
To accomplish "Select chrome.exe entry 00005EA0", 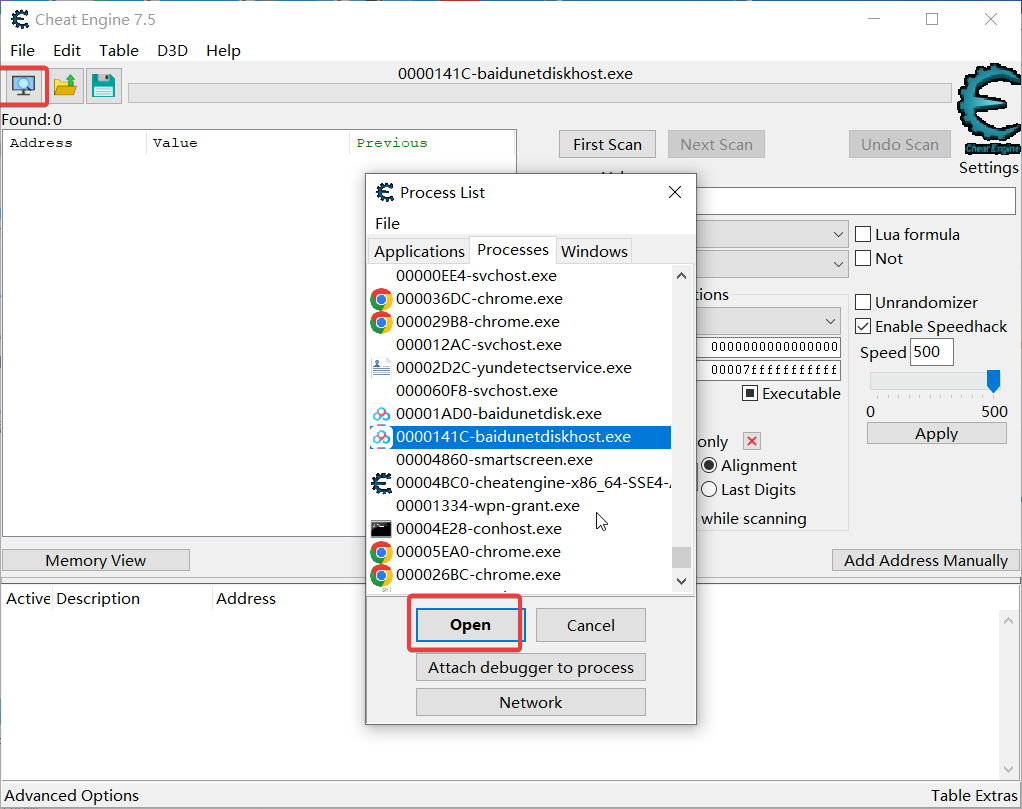I will click(x=520, y=552).
